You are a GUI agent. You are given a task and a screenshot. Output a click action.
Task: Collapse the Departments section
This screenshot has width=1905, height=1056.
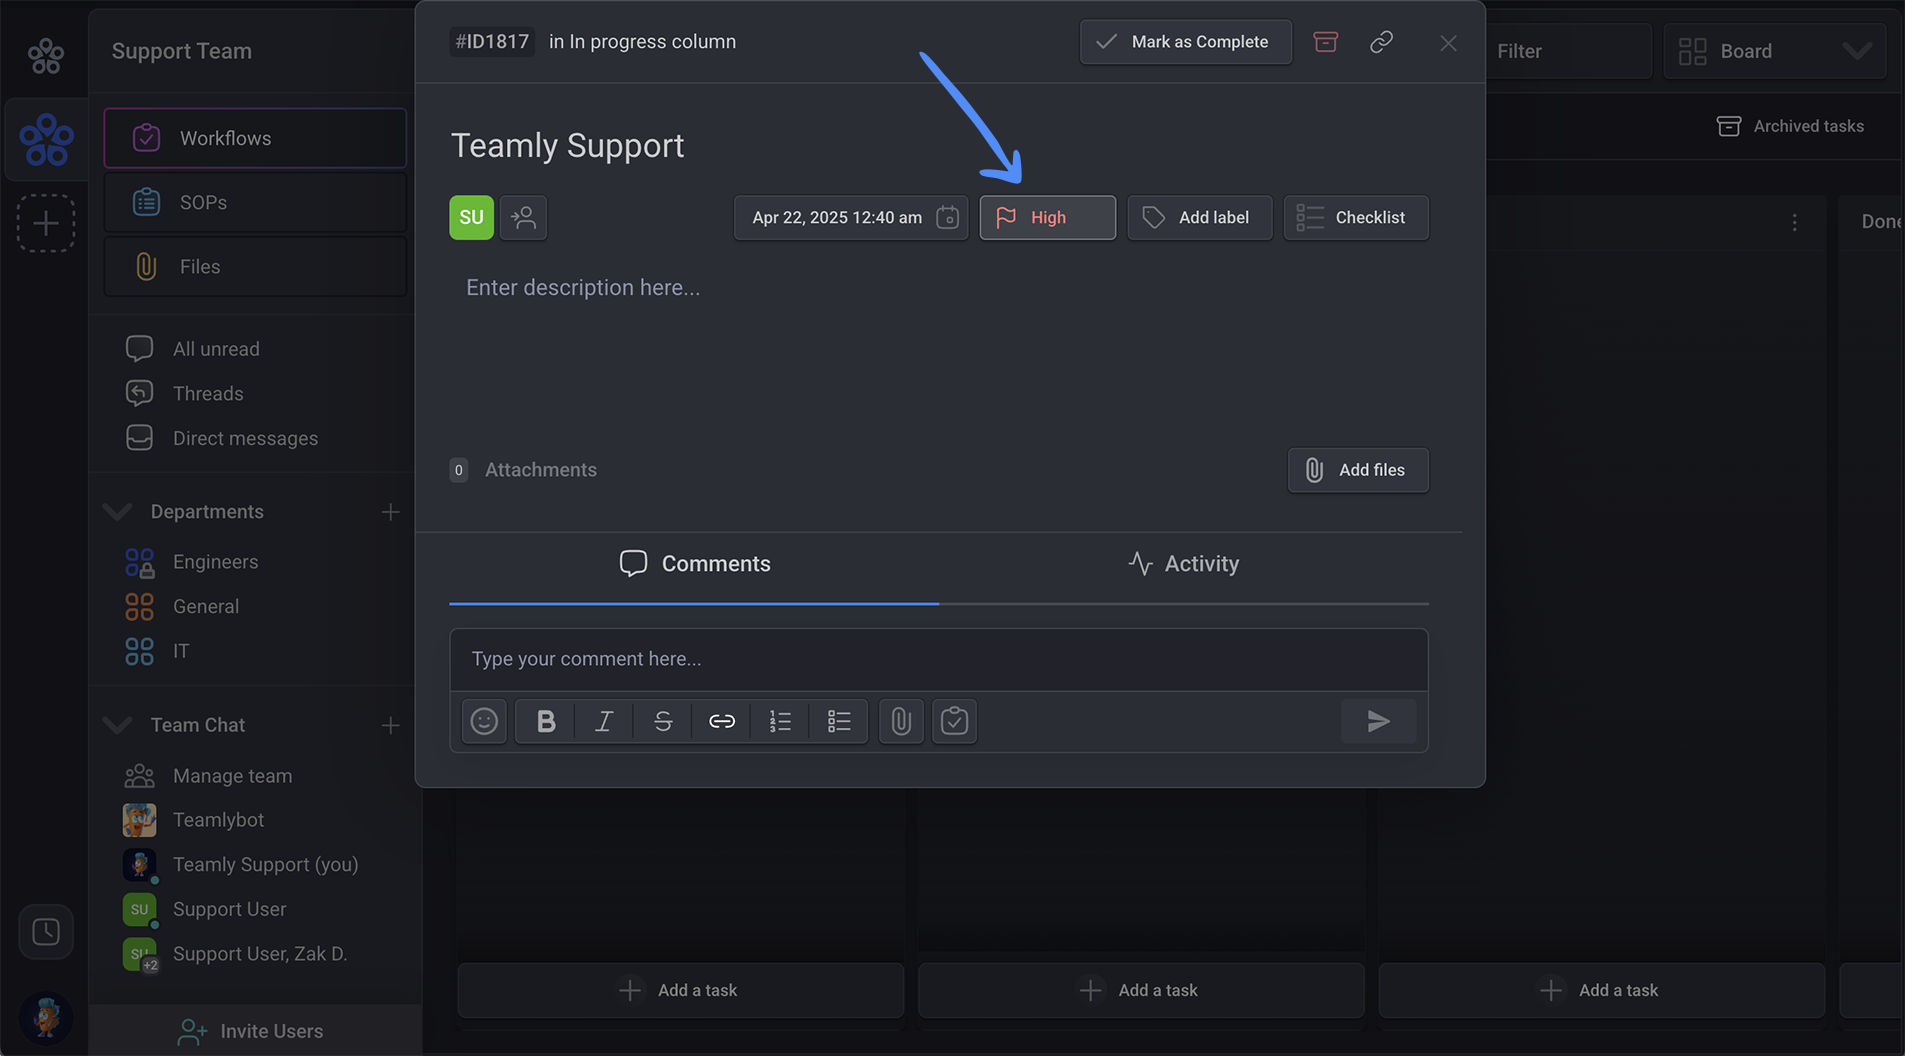coord(117,512)
